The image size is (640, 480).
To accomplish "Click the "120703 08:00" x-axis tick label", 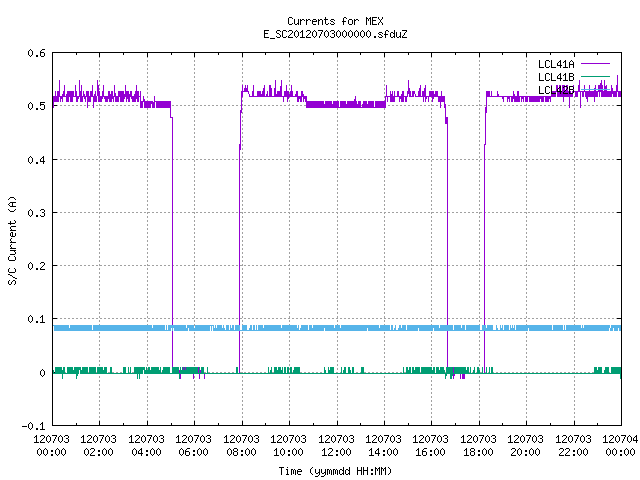I will click(x=241, y=446).
